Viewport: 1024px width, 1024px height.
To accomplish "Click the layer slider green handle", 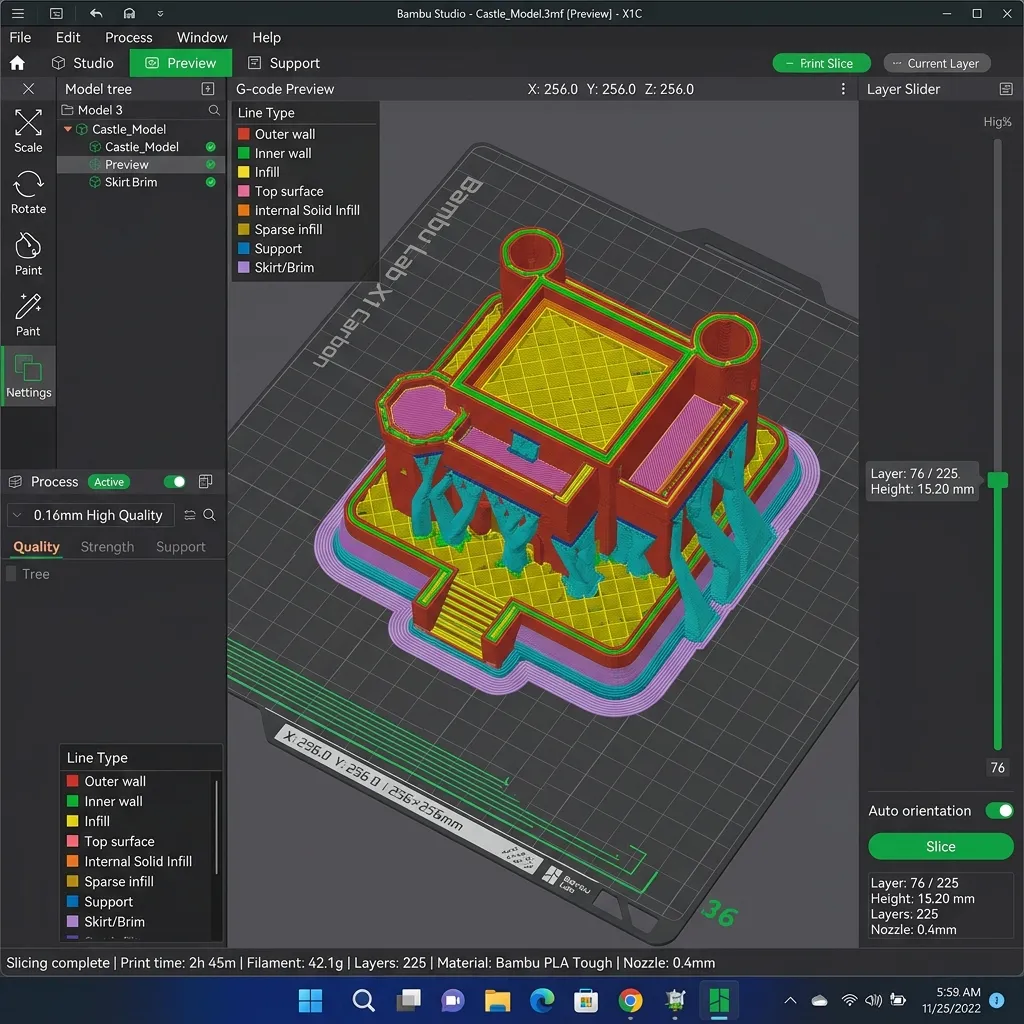I will pyautogui.click(x=997, y=481).
